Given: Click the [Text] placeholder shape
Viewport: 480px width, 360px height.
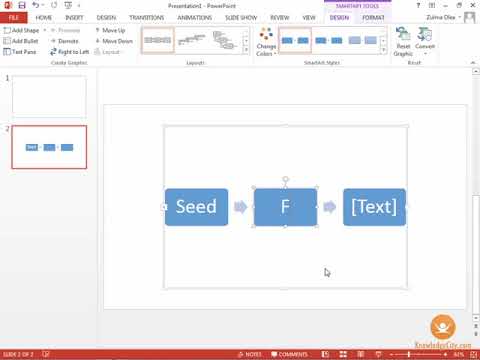Looking at the screenshot, I should tap(374, 207).
